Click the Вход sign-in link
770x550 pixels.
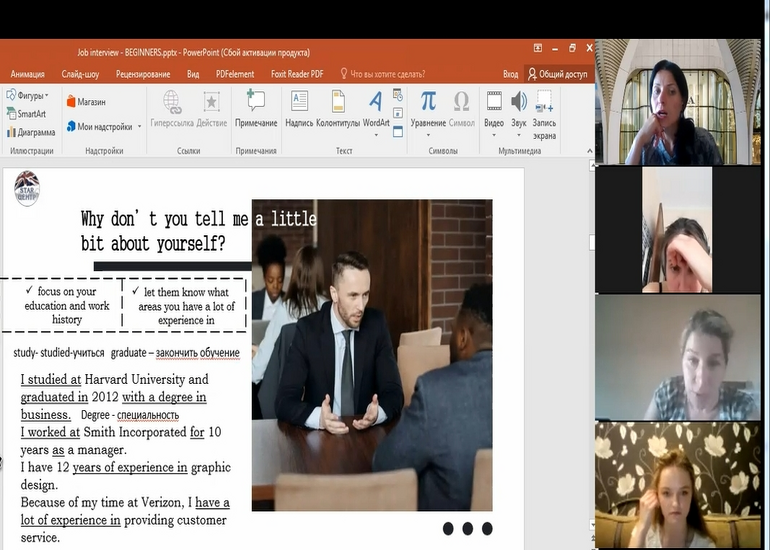[x=510, y=74]
